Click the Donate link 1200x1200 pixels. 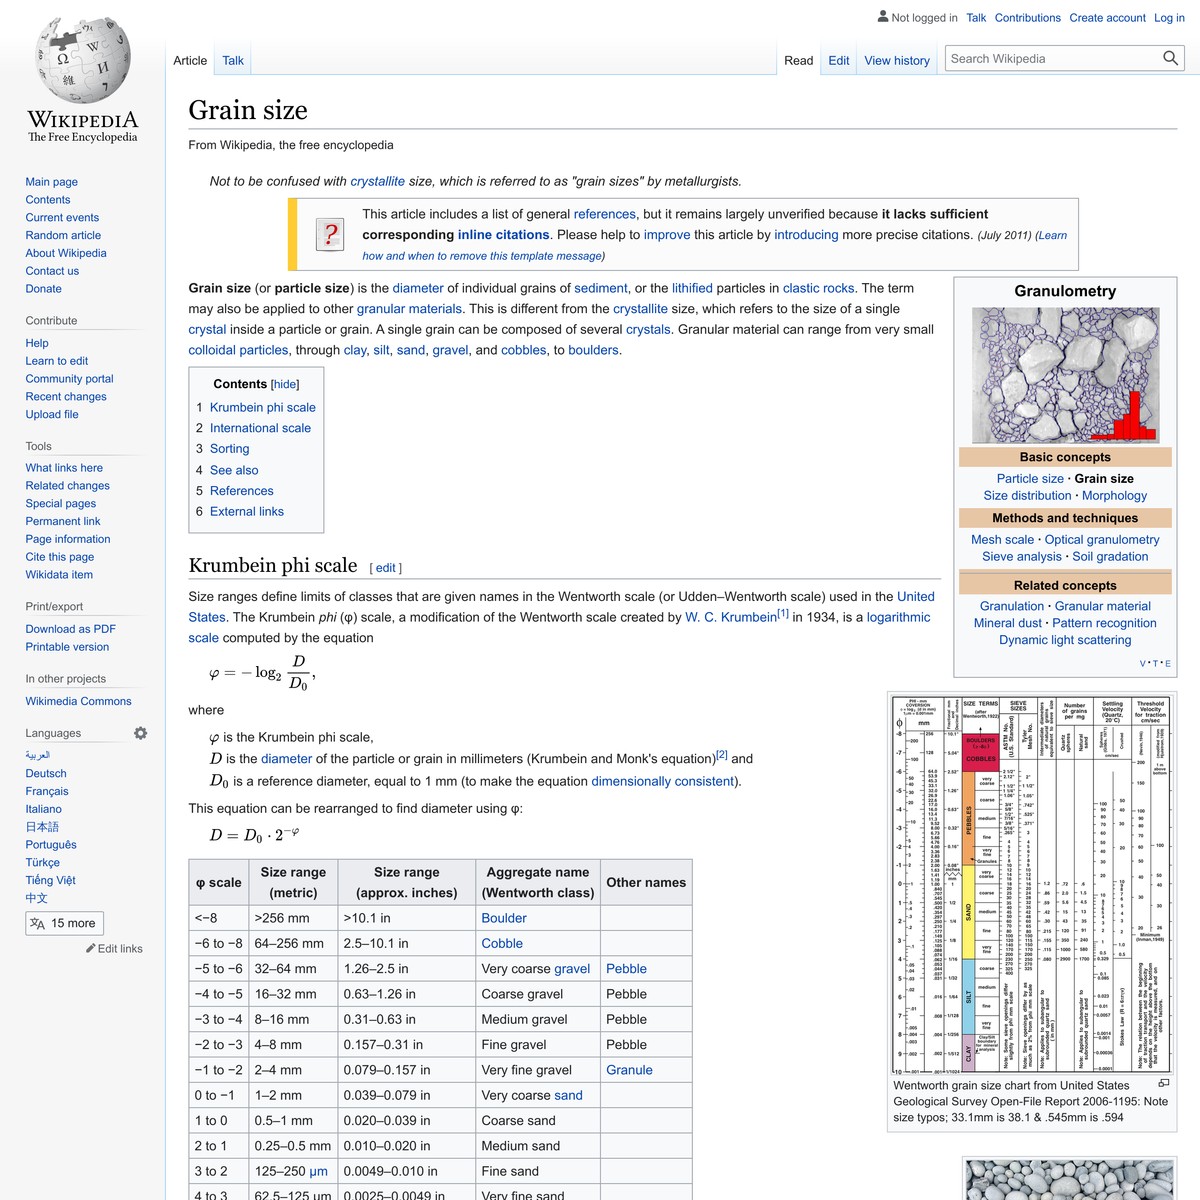44,288
